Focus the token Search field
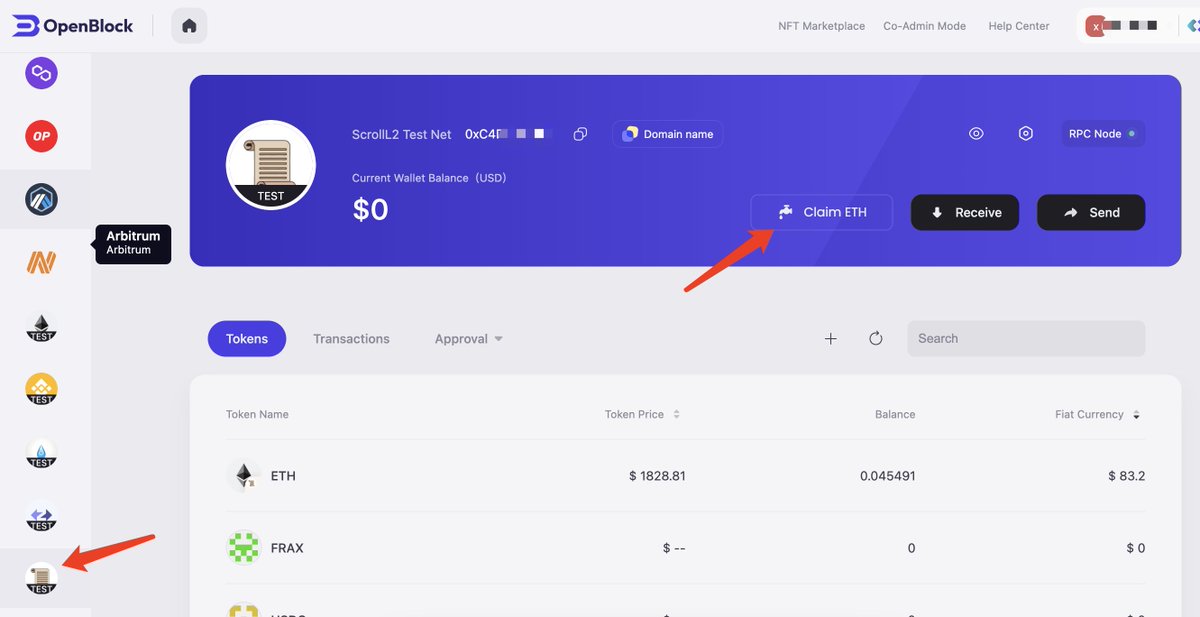The image size is (1200, 617). coord(1026,339)
